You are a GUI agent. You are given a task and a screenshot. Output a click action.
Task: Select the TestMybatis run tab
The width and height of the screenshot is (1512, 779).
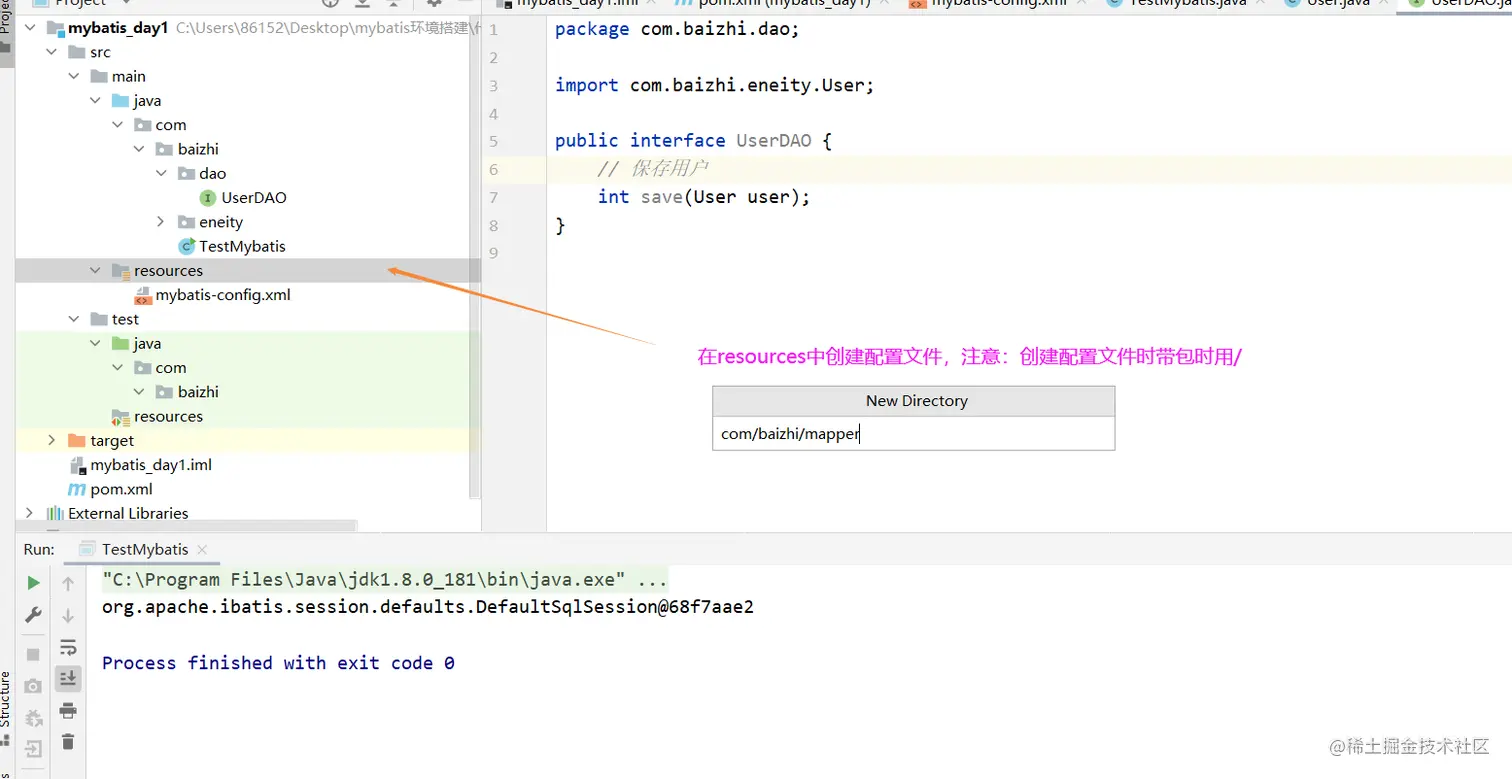pos(144,549)
